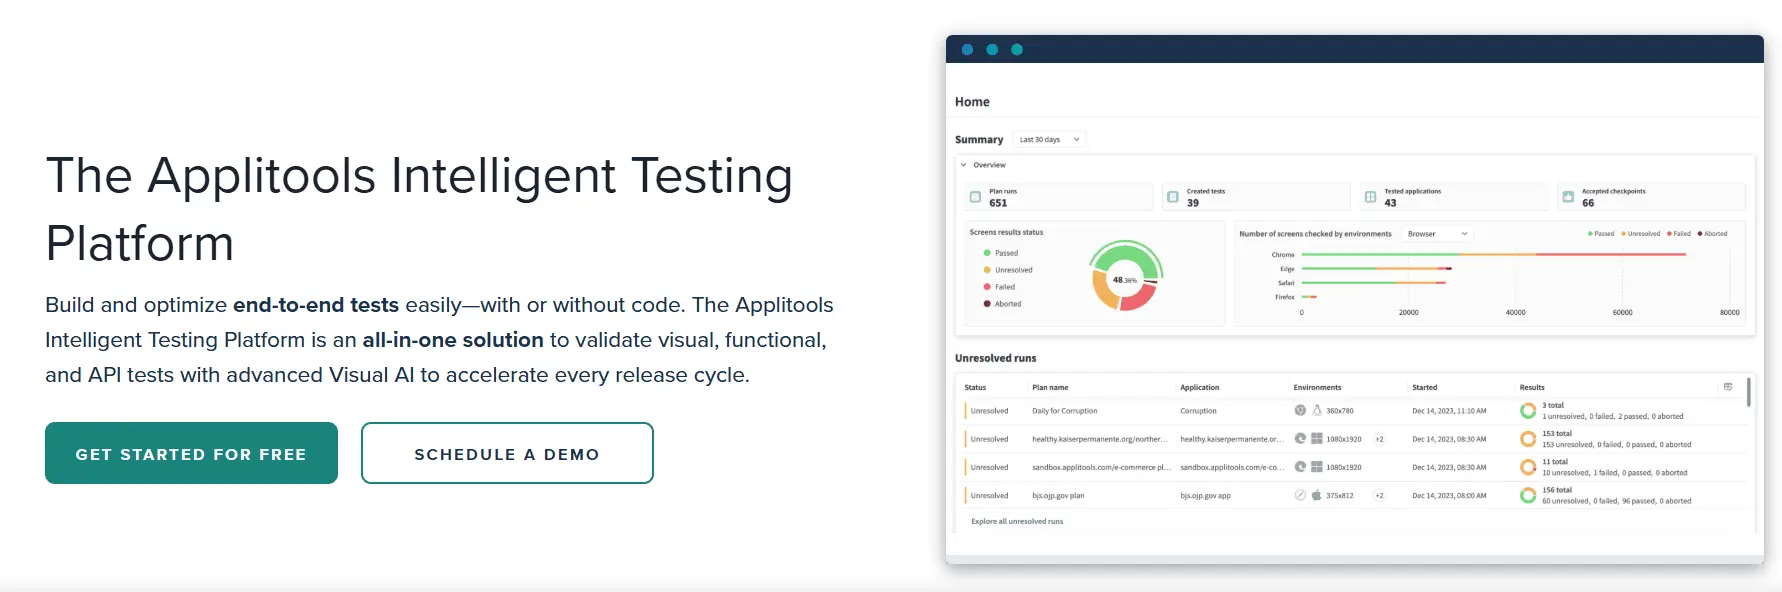Click the Schedule A Demo button
Image resolution: width=1782 pixels, height=592 pixels.
(507, 453)
